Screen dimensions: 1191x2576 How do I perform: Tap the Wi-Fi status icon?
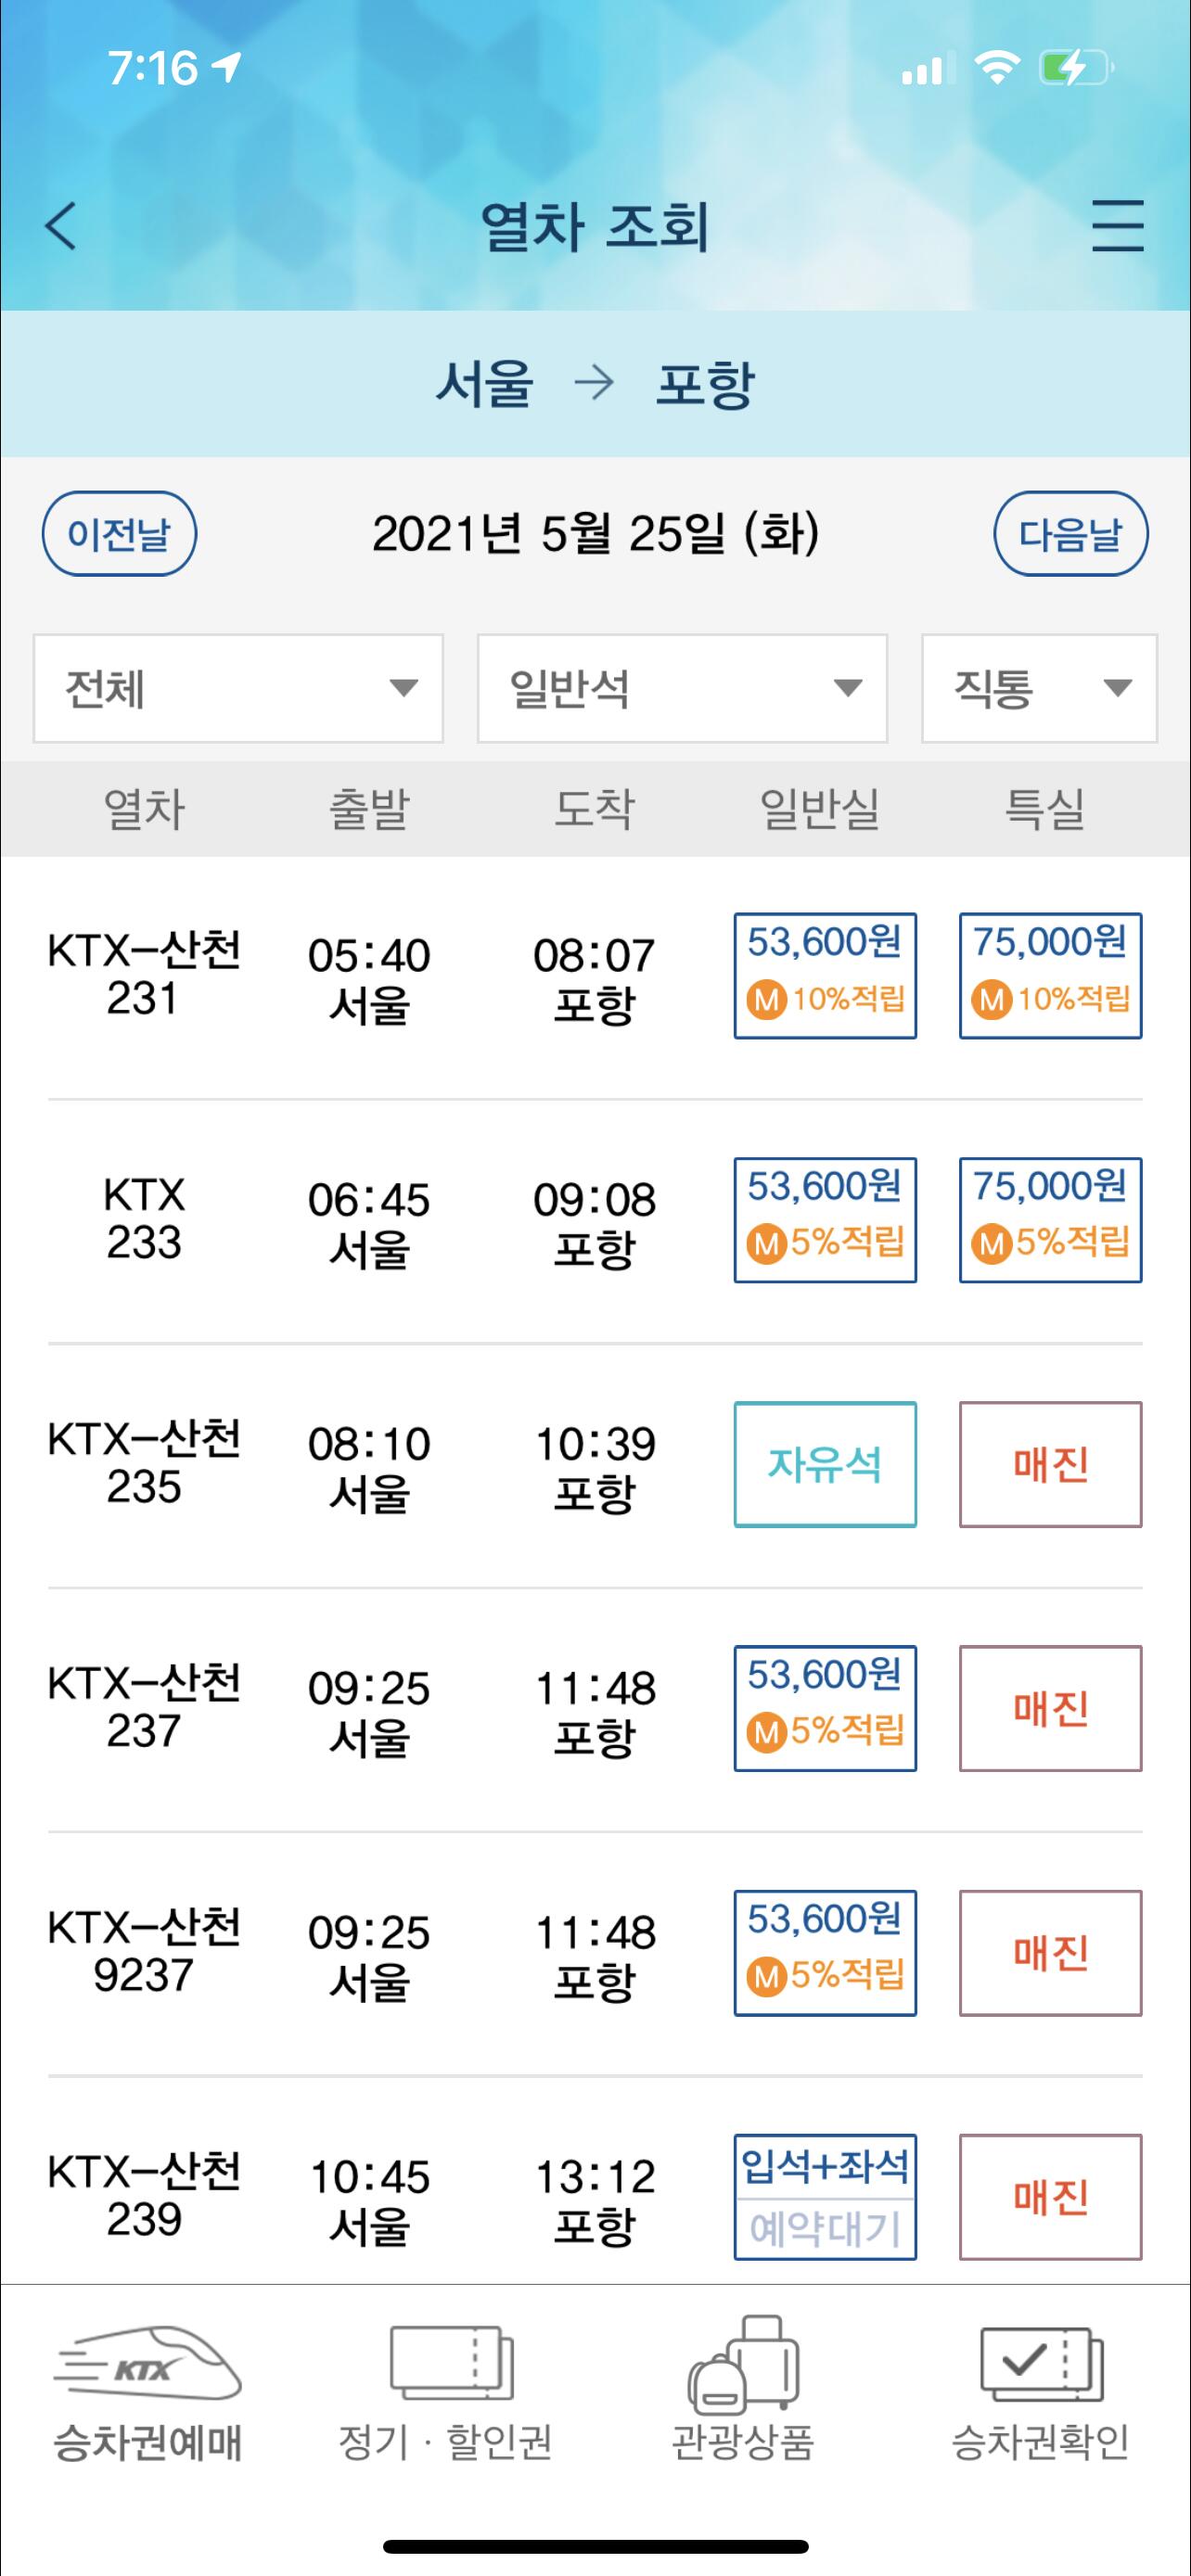[x=996, y=68]
